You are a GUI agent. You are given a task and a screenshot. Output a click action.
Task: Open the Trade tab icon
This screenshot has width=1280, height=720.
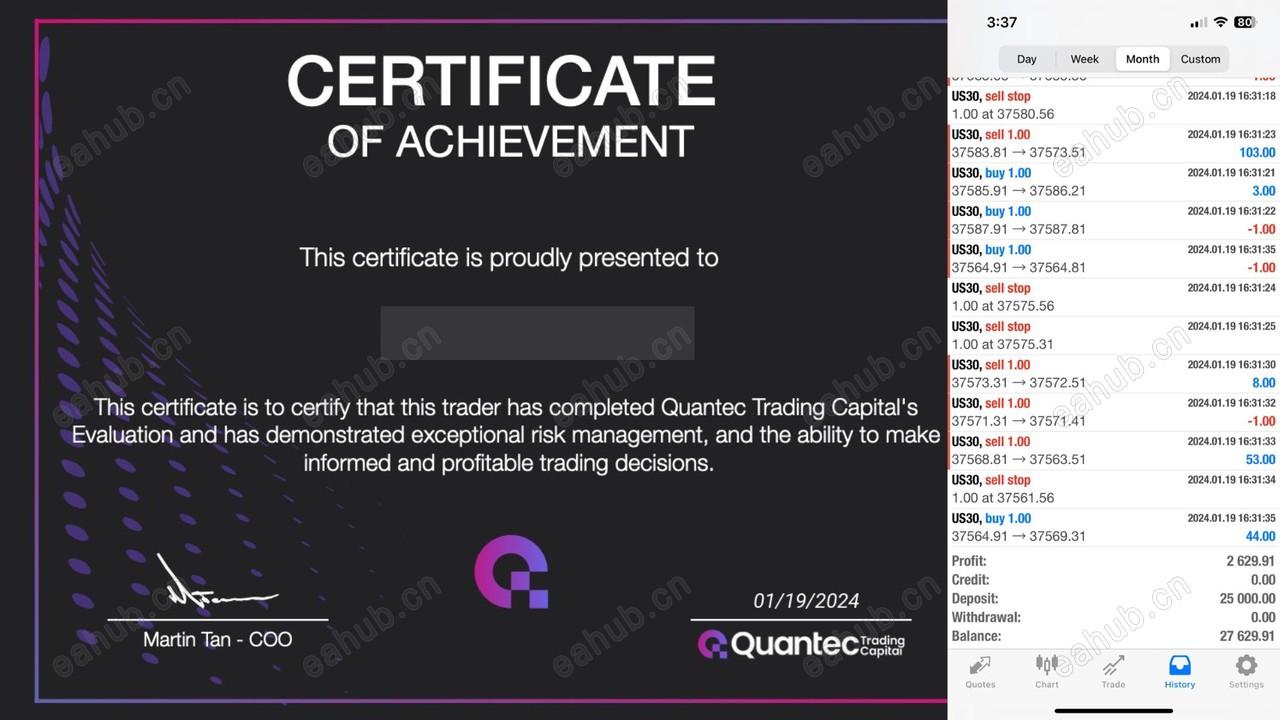pos(1113,666)
